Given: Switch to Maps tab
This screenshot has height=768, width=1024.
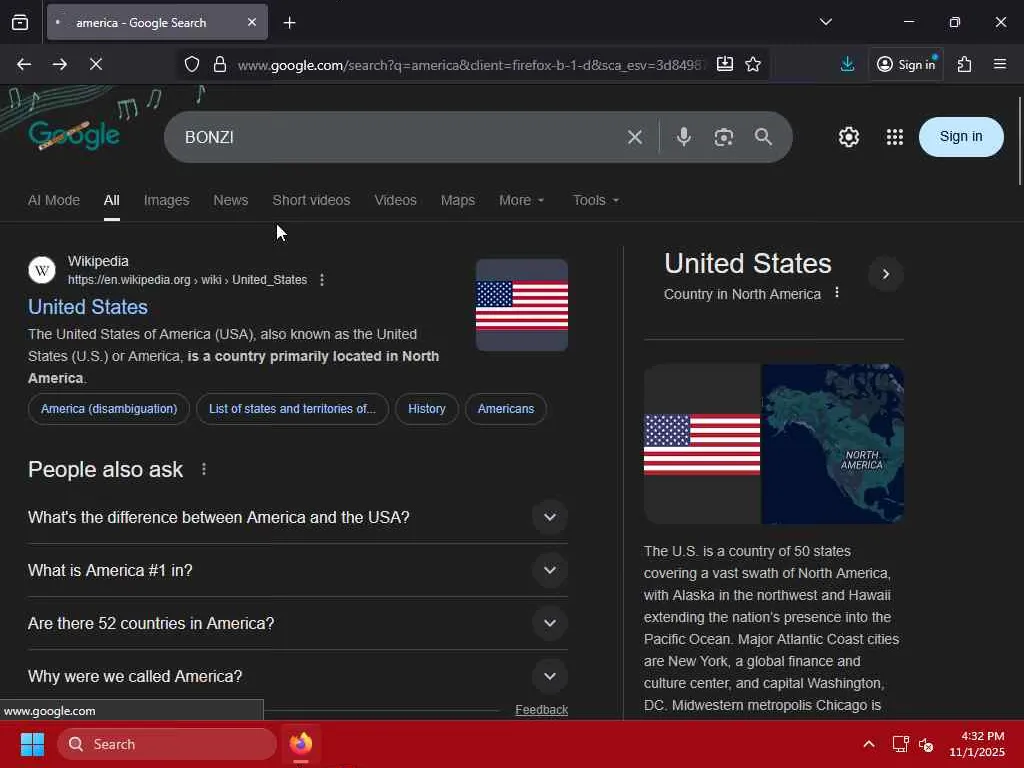Looking at the screenshot, I should (458, 200).
